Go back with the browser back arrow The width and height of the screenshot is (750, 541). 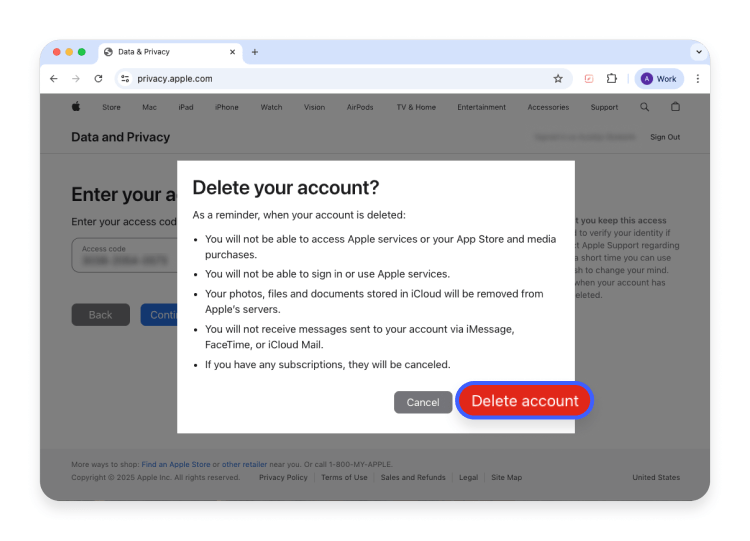coord(54,78)
